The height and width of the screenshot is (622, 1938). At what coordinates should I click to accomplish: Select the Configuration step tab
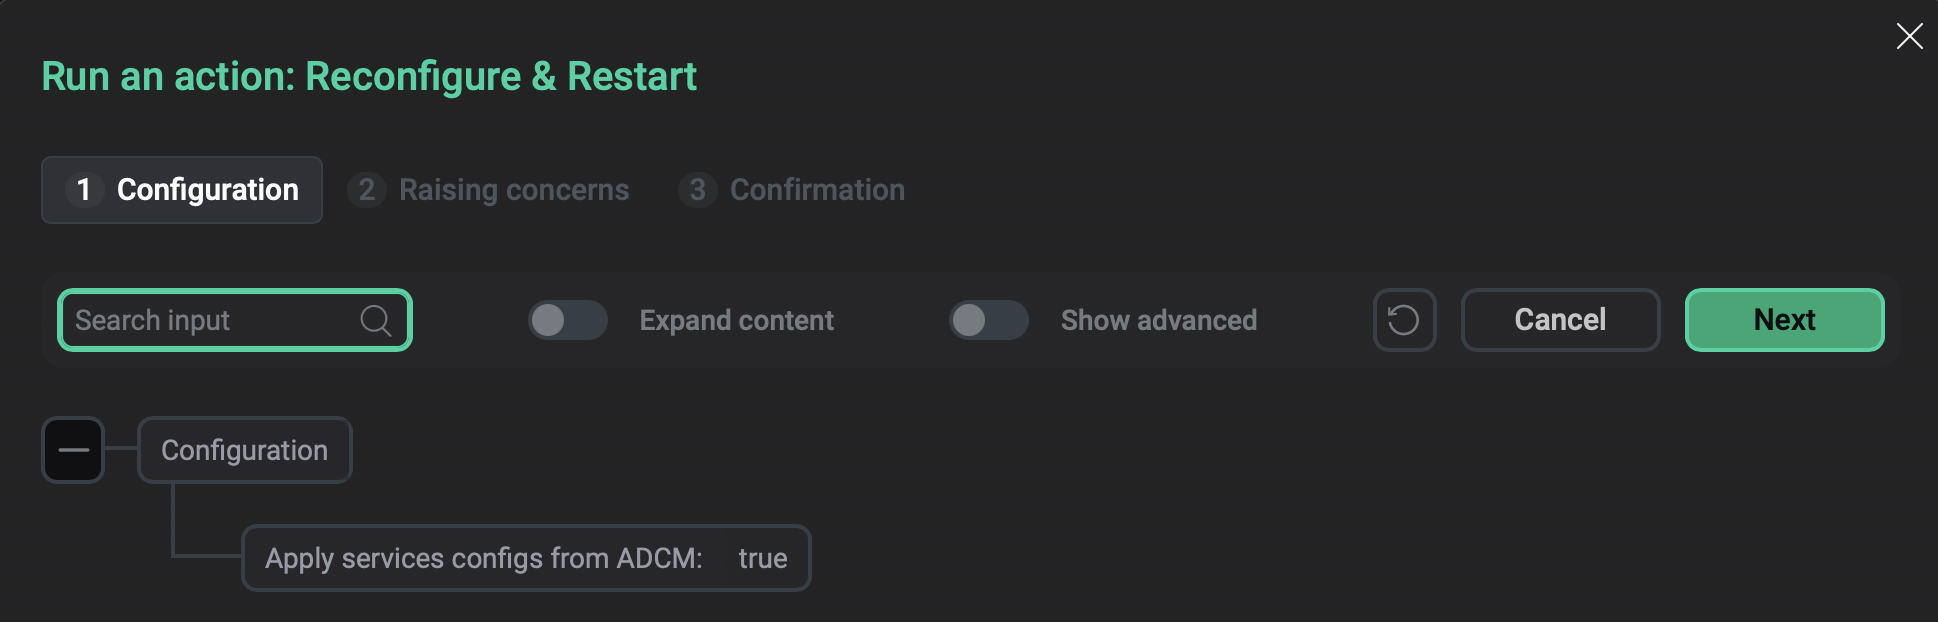click(x=181, y=190)
